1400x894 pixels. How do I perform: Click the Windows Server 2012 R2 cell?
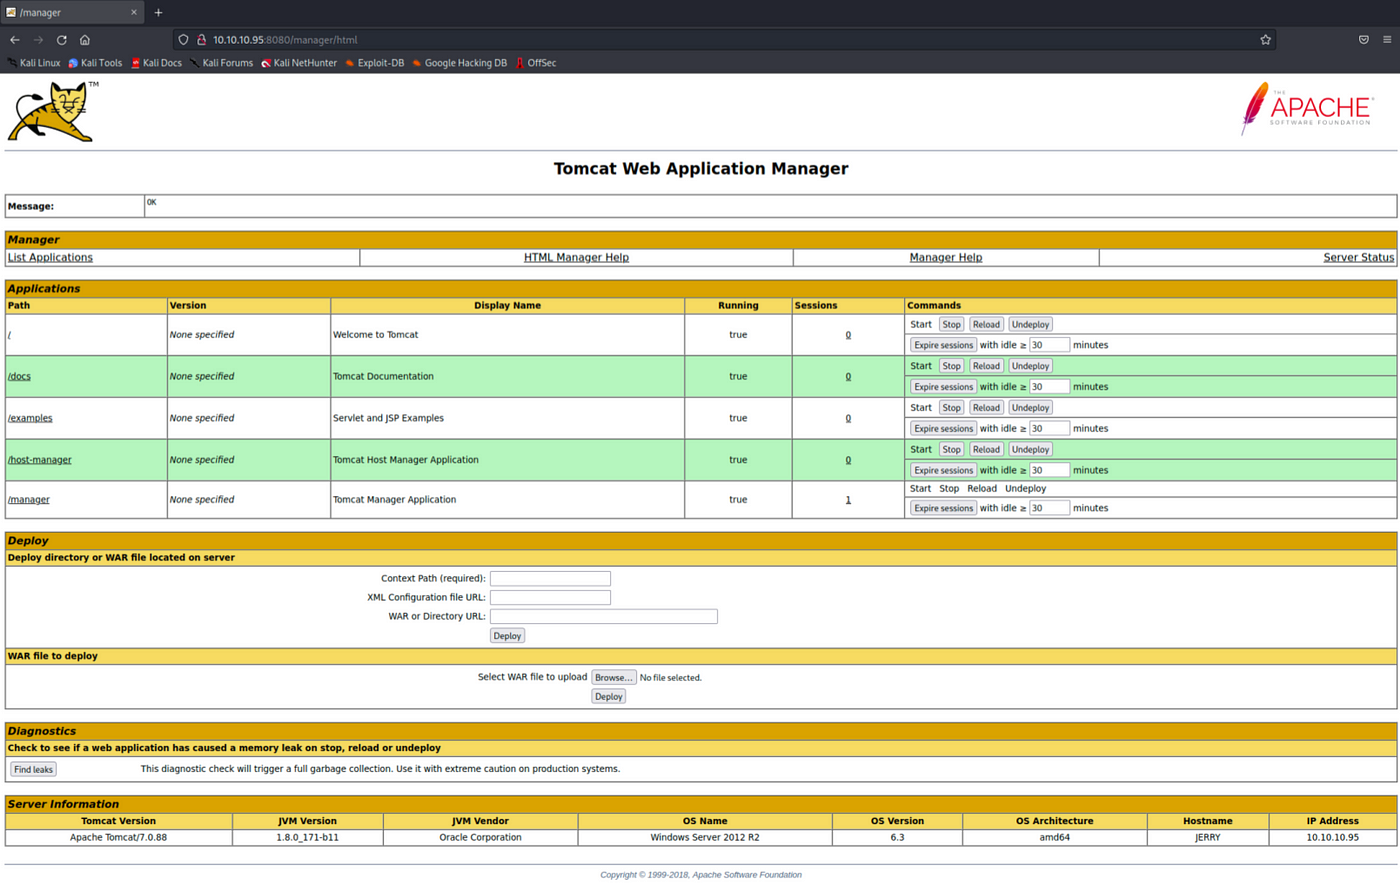(x=704, y=837)
